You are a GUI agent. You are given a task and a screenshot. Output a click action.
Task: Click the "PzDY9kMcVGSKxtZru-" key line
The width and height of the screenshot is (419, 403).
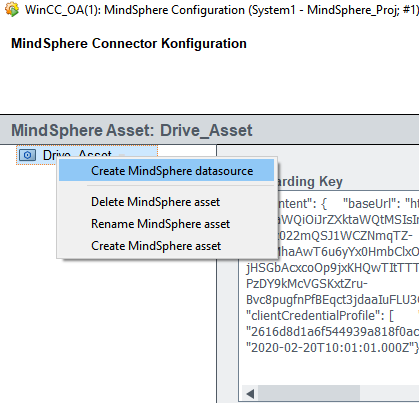coord(307,284)
